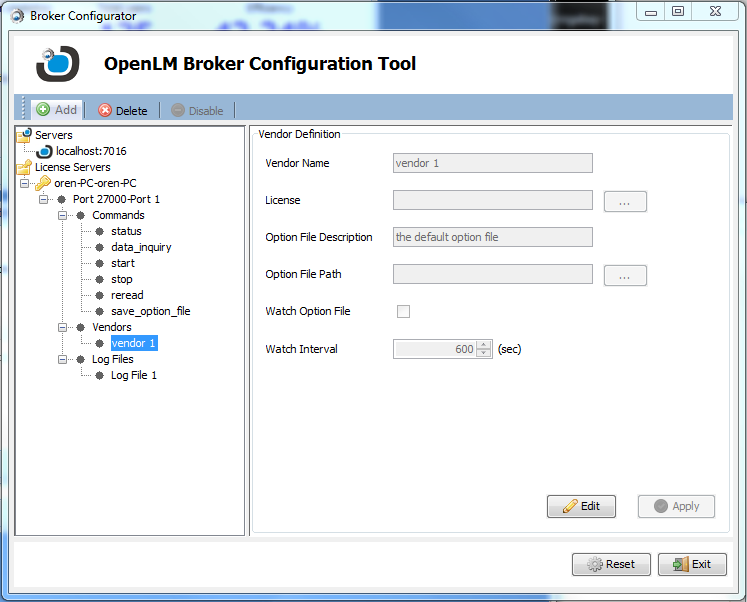747x602 pixels.
Task: Collapse the Vendors node
Action: pyautogui.click(x=62, y=327)
